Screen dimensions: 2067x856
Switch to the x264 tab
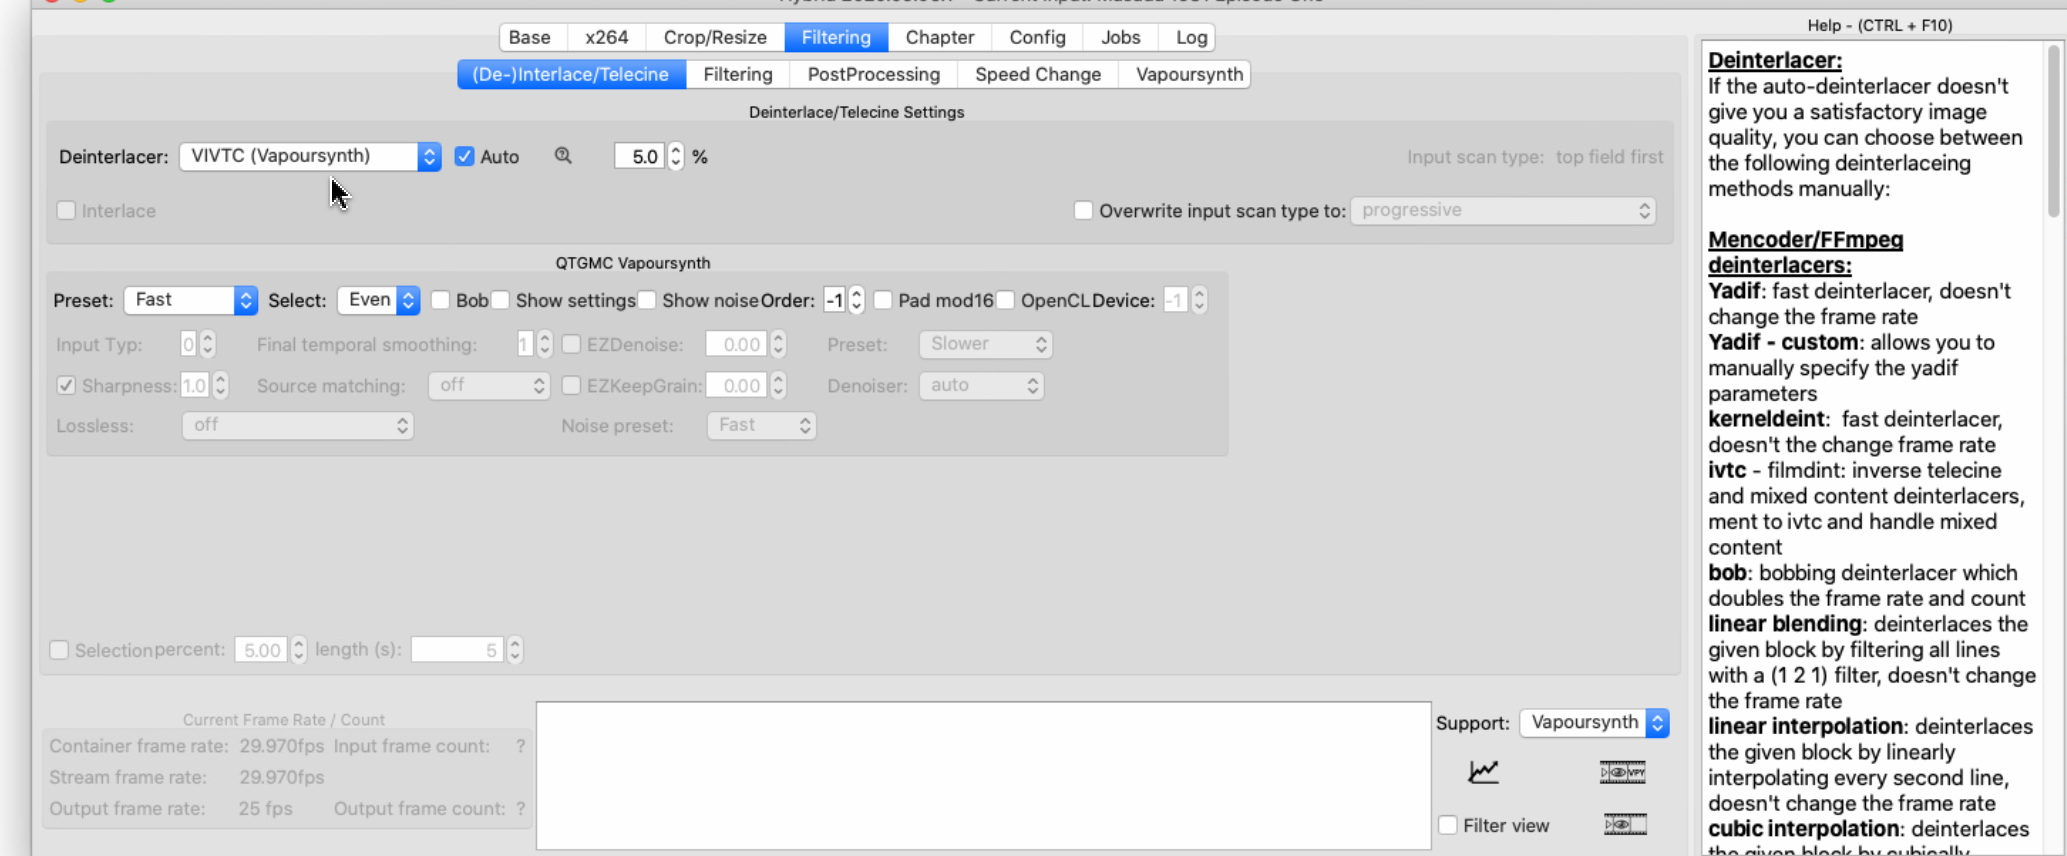606,37
